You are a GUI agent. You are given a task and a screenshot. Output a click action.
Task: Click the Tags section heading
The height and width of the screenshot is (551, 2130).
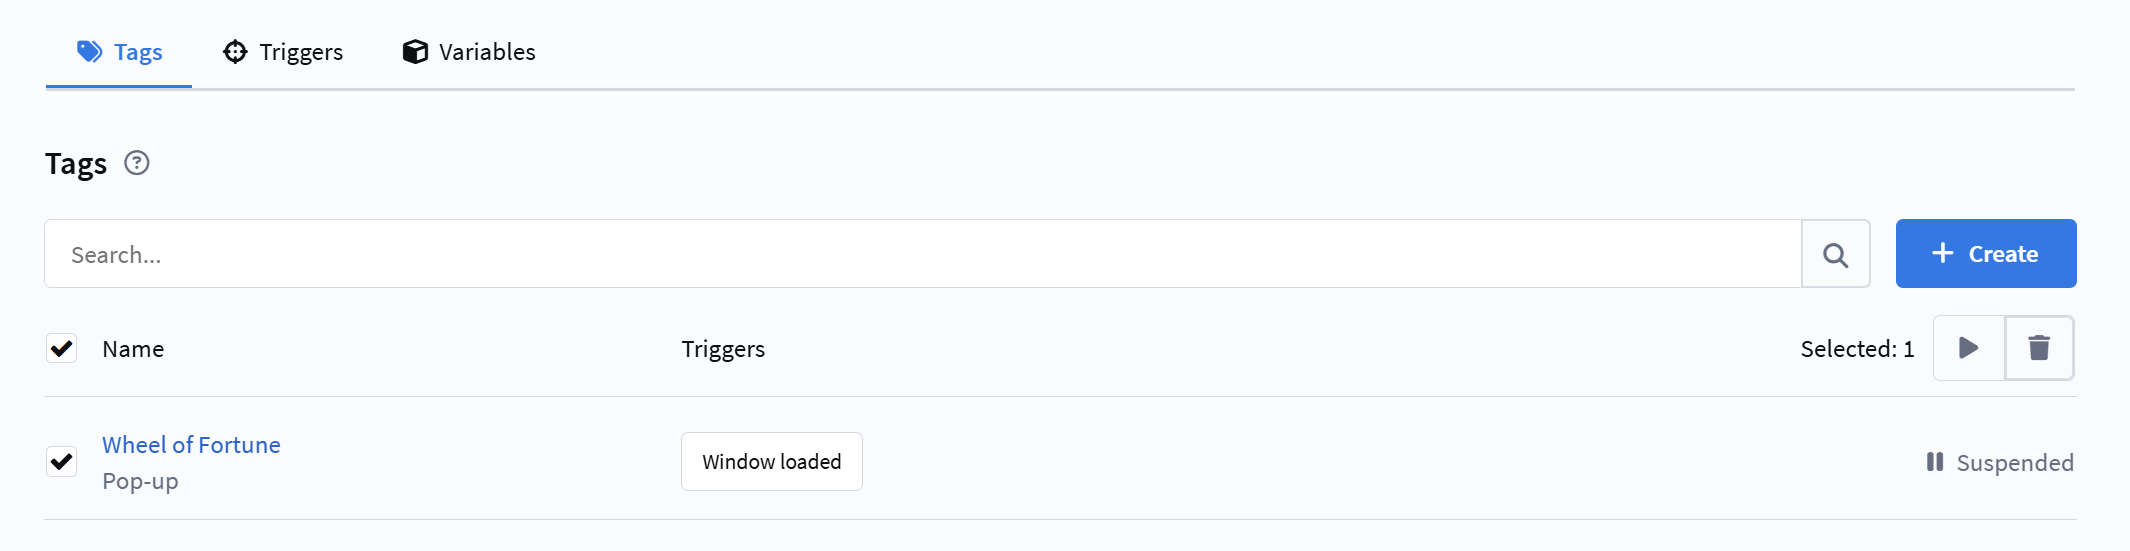[76, 164]
